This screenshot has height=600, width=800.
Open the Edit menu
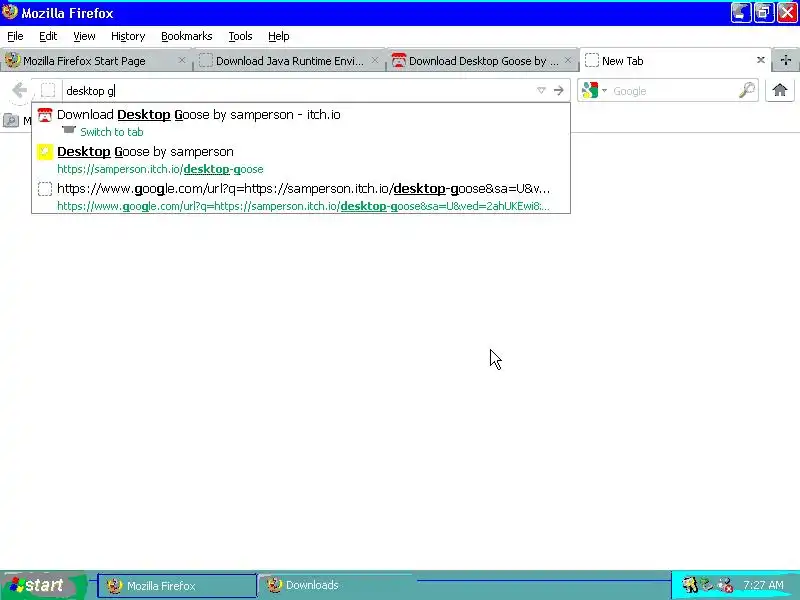click(x=48, y=36)
